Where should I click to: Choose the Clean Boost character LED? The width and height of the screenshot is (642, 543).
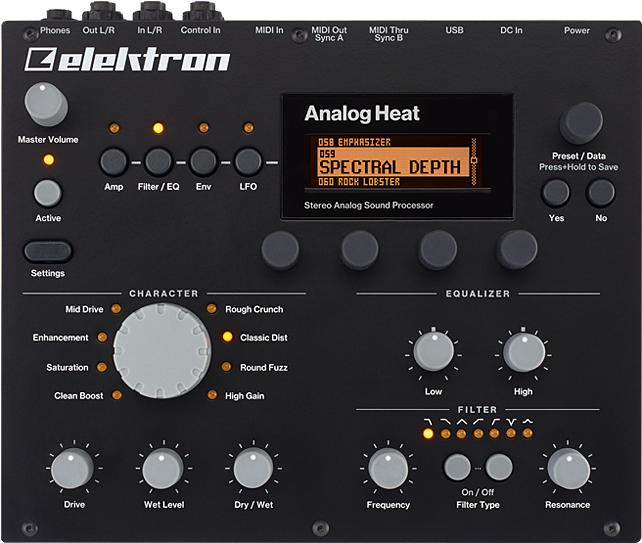117,395
